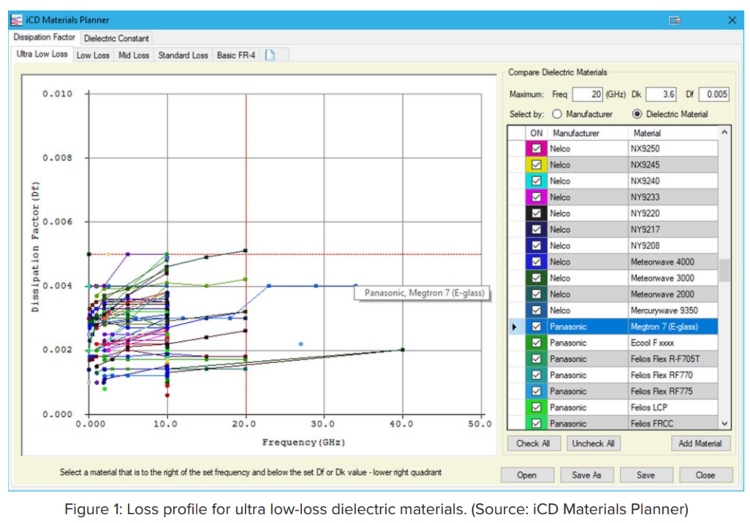Click the iCD Materials Planner app icon
The image size is (750, 523).
click(x=16, y=20)
